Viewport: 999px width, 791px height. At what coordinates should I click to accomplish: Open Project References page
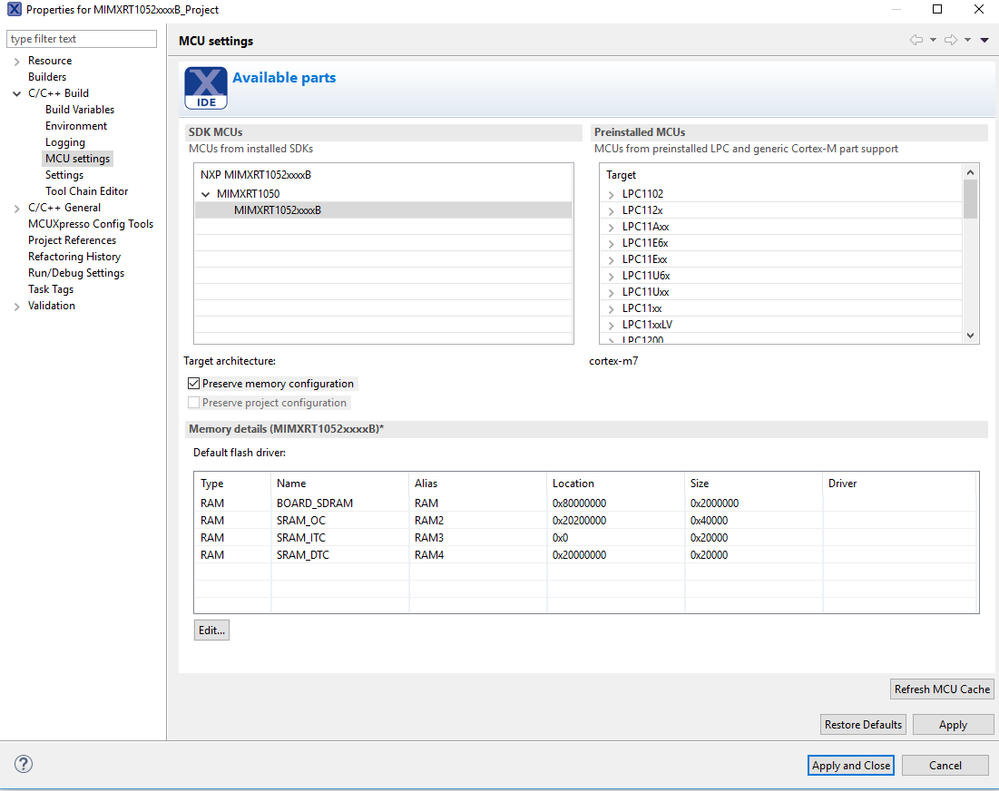72,240
